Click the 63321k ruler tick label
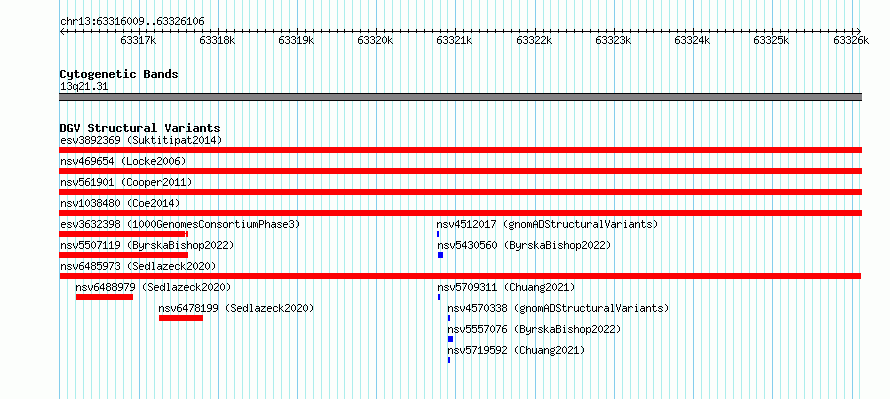 pos(454,40)
